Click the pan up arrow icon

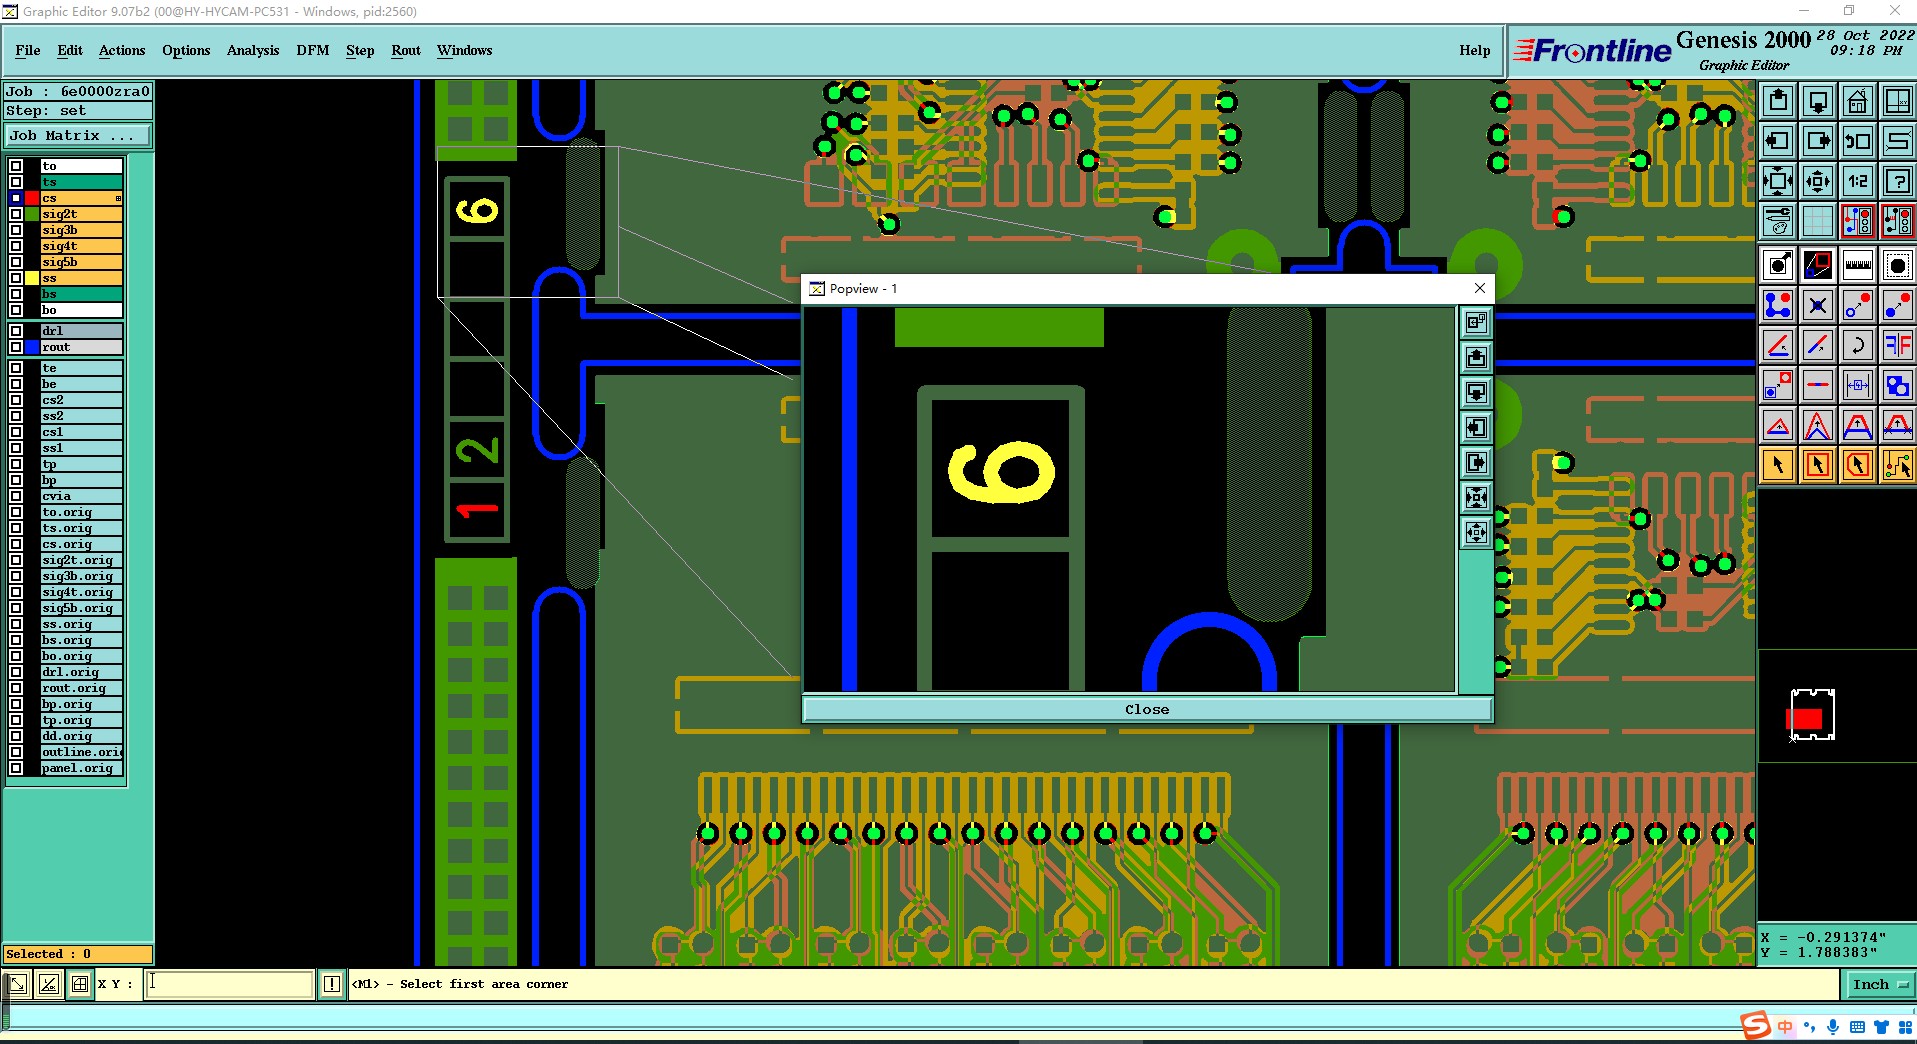(1778, 101)
